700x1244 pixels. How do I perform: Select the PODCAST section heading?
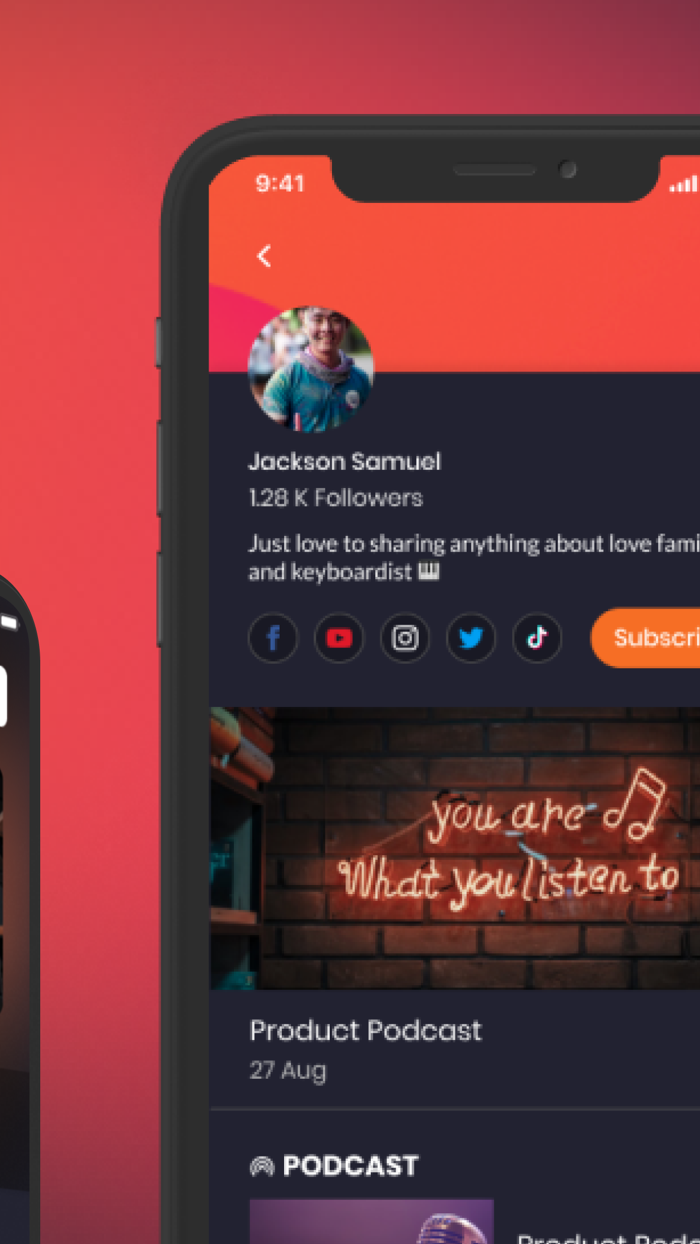point(350,1166)
